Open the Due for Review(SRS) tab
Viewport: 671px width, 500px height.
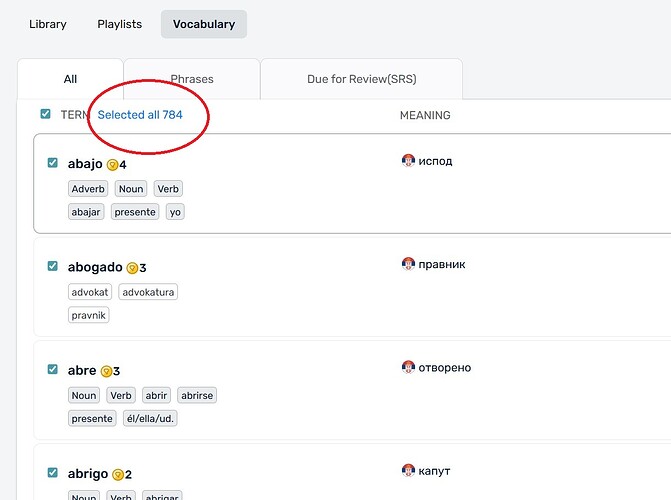[x=362, y=79]
